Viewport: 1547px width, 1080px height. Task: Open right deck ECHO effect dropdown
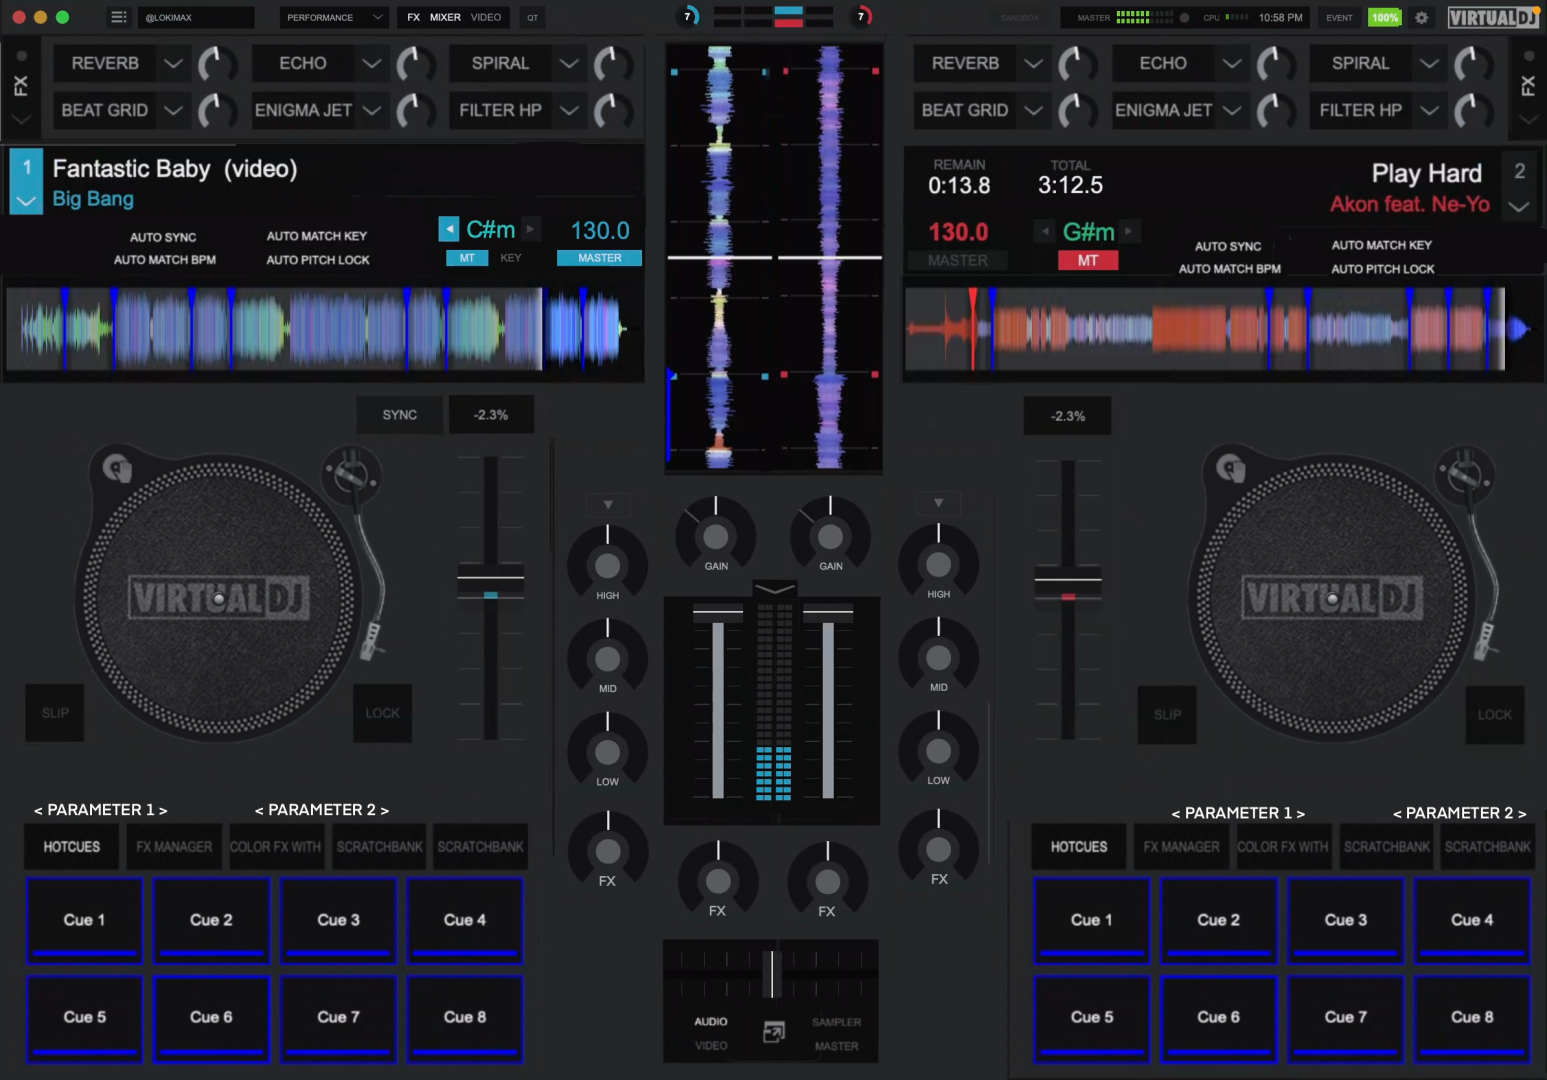click(1232, 63)
